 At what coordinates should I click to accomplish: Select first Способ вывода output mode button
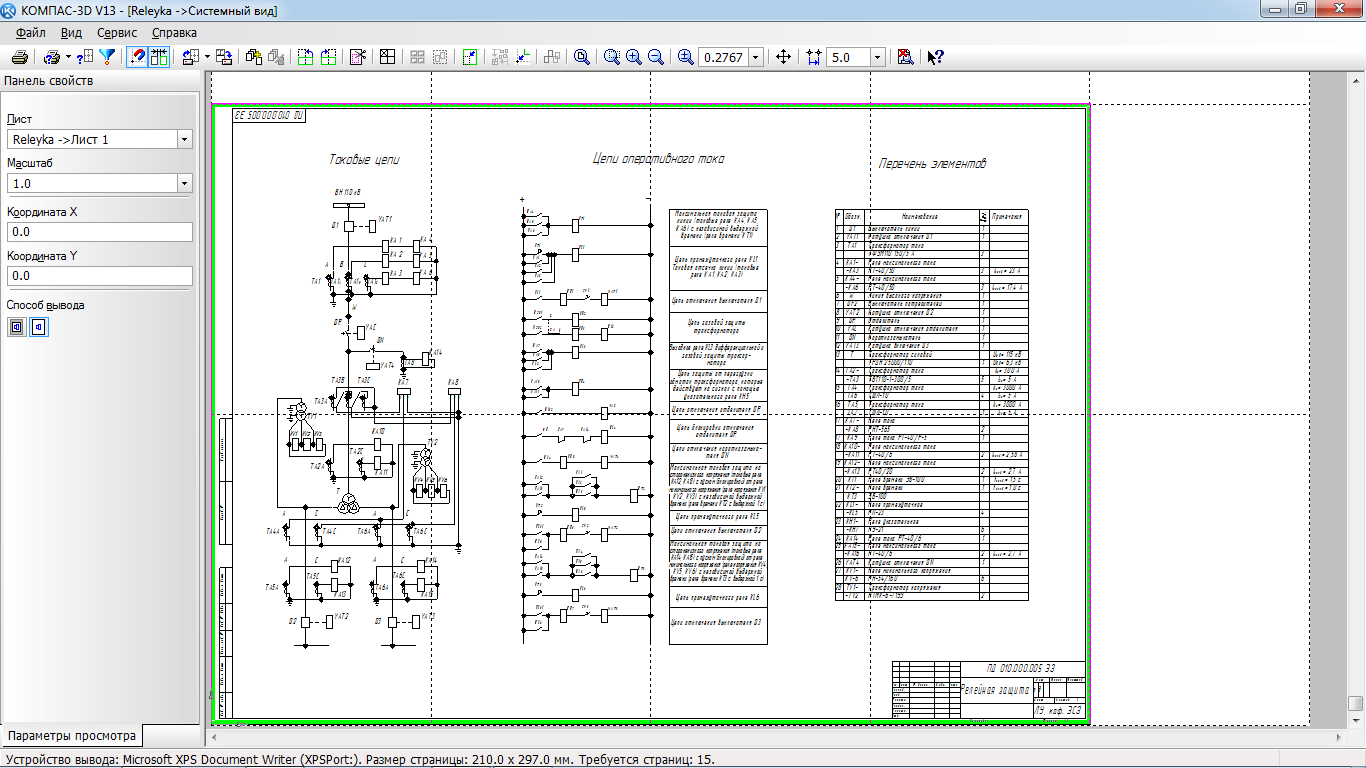[17, 327]
